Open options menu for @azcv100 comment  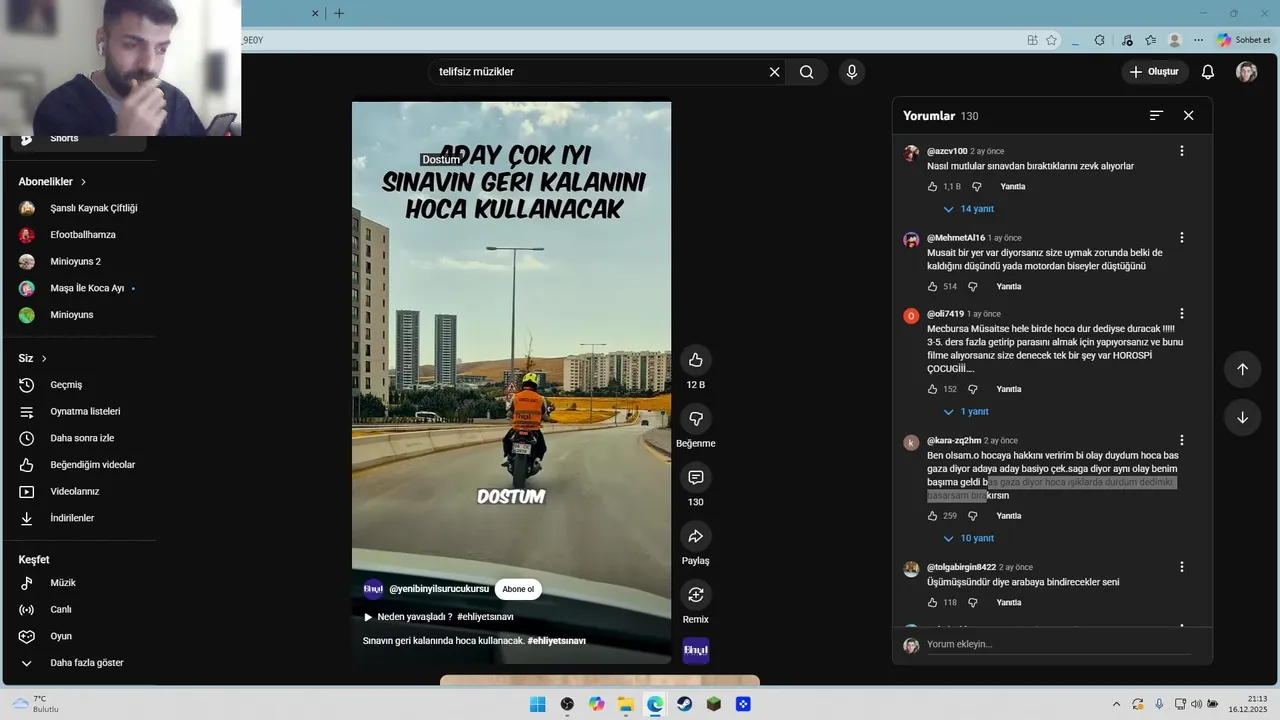tap(1182, 151)
